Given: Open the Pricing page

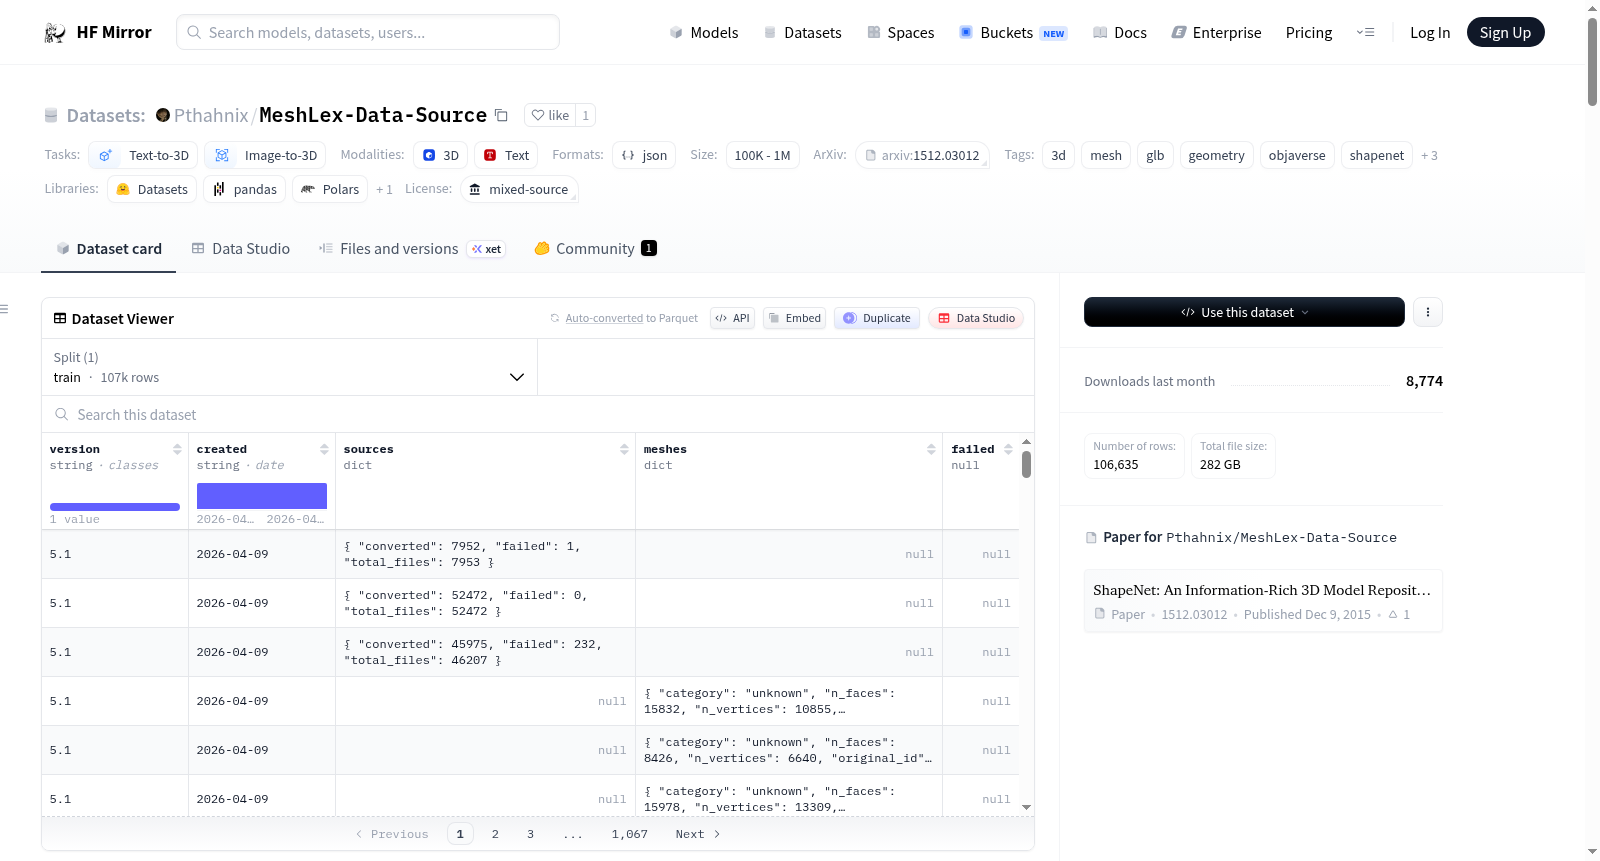Looking at the screenshot, I should (1309, 33).
